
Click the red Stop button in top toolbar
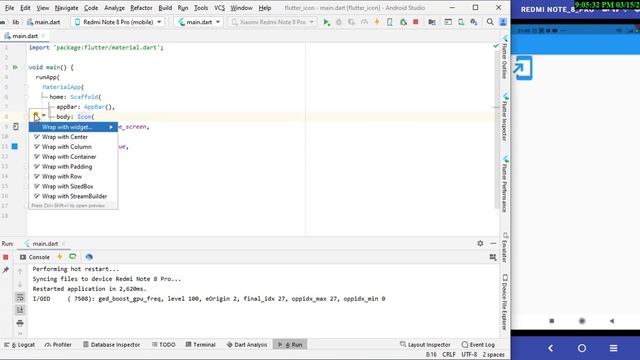coord(416,22)
